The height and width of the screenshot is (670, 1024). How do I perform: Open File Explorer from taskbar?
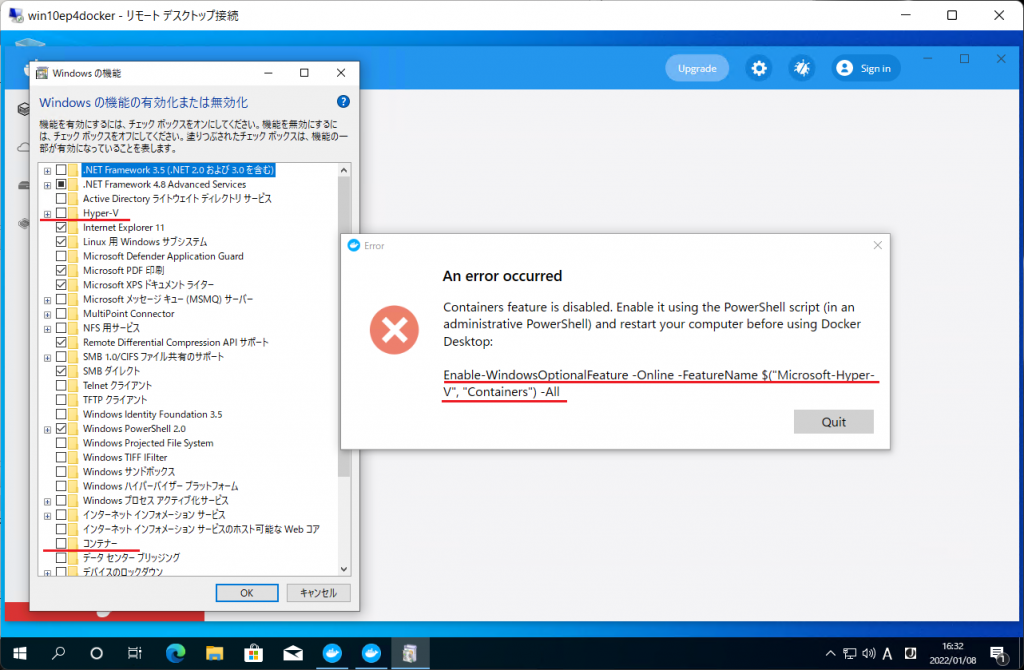[214, 653]
